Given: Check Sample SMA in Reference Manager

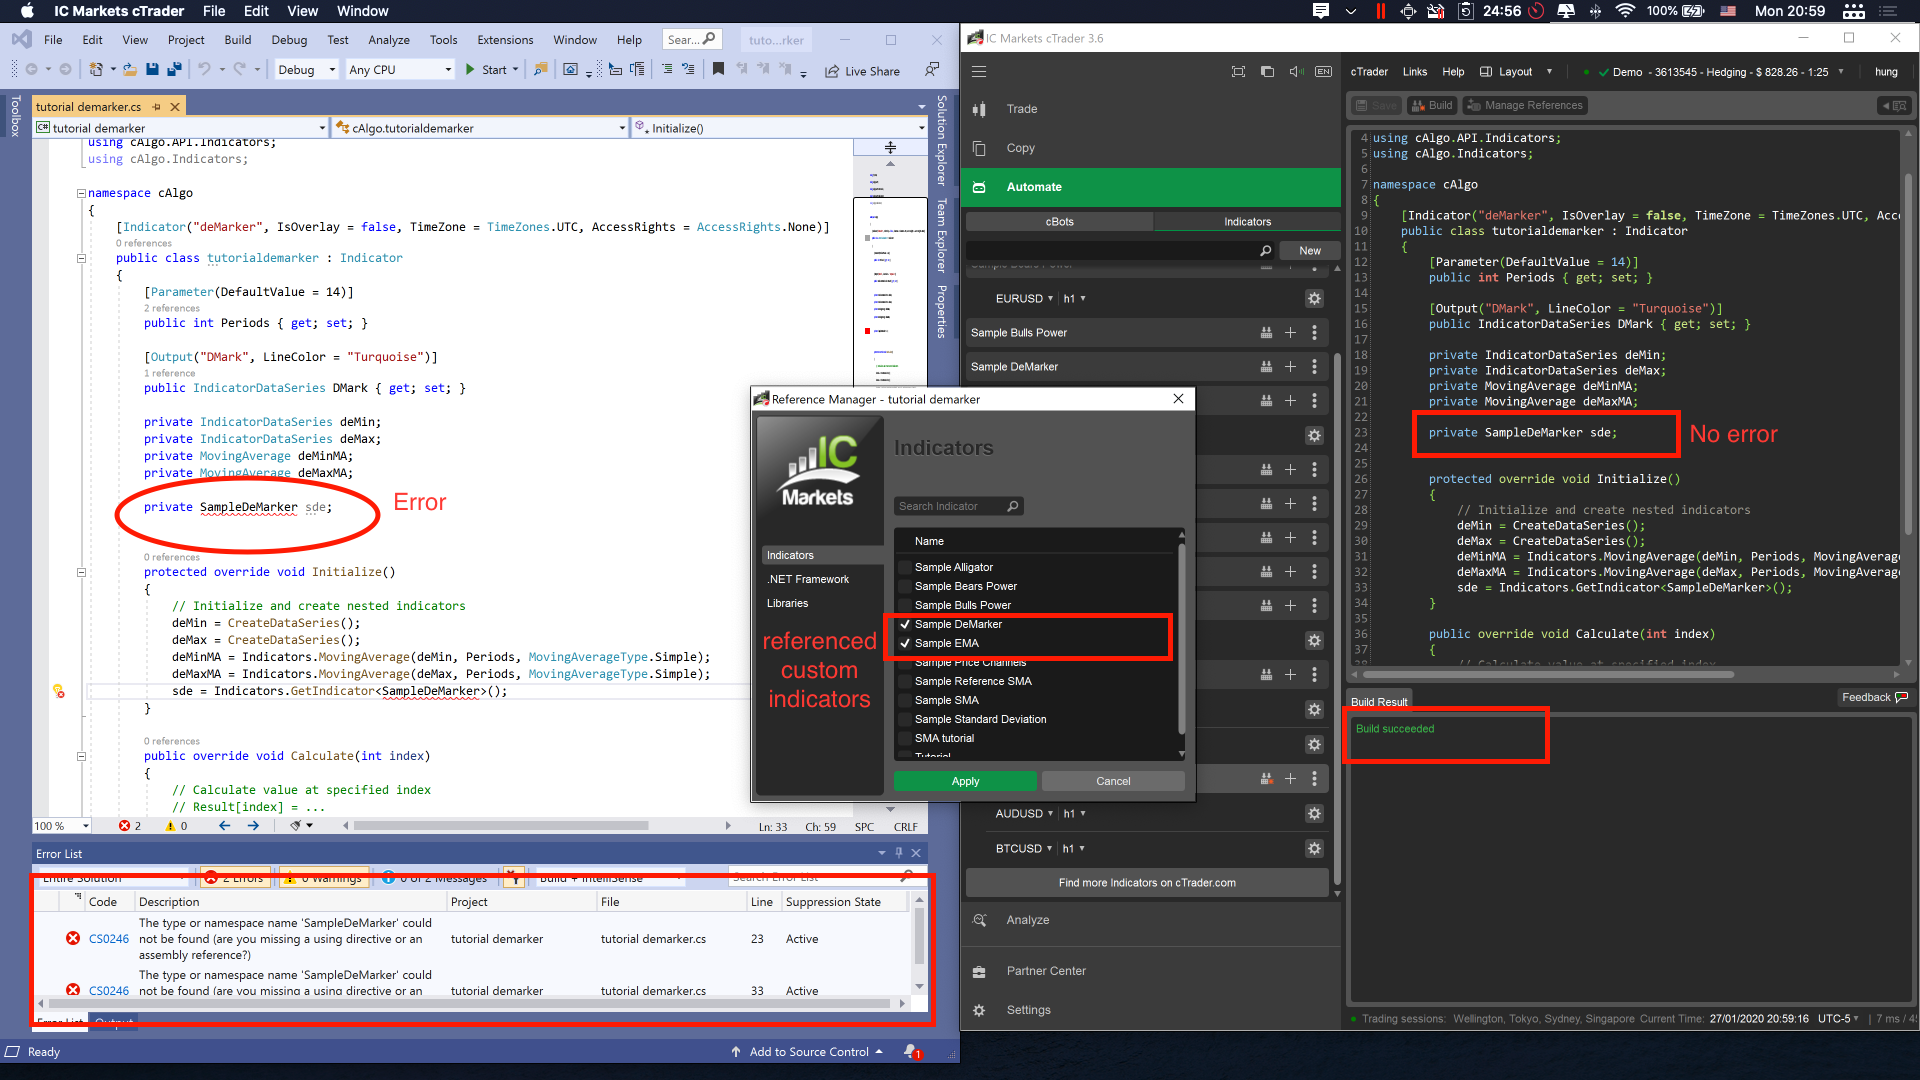Looking at the screenshot, I should pyautogui.click(x=905, y=701).
